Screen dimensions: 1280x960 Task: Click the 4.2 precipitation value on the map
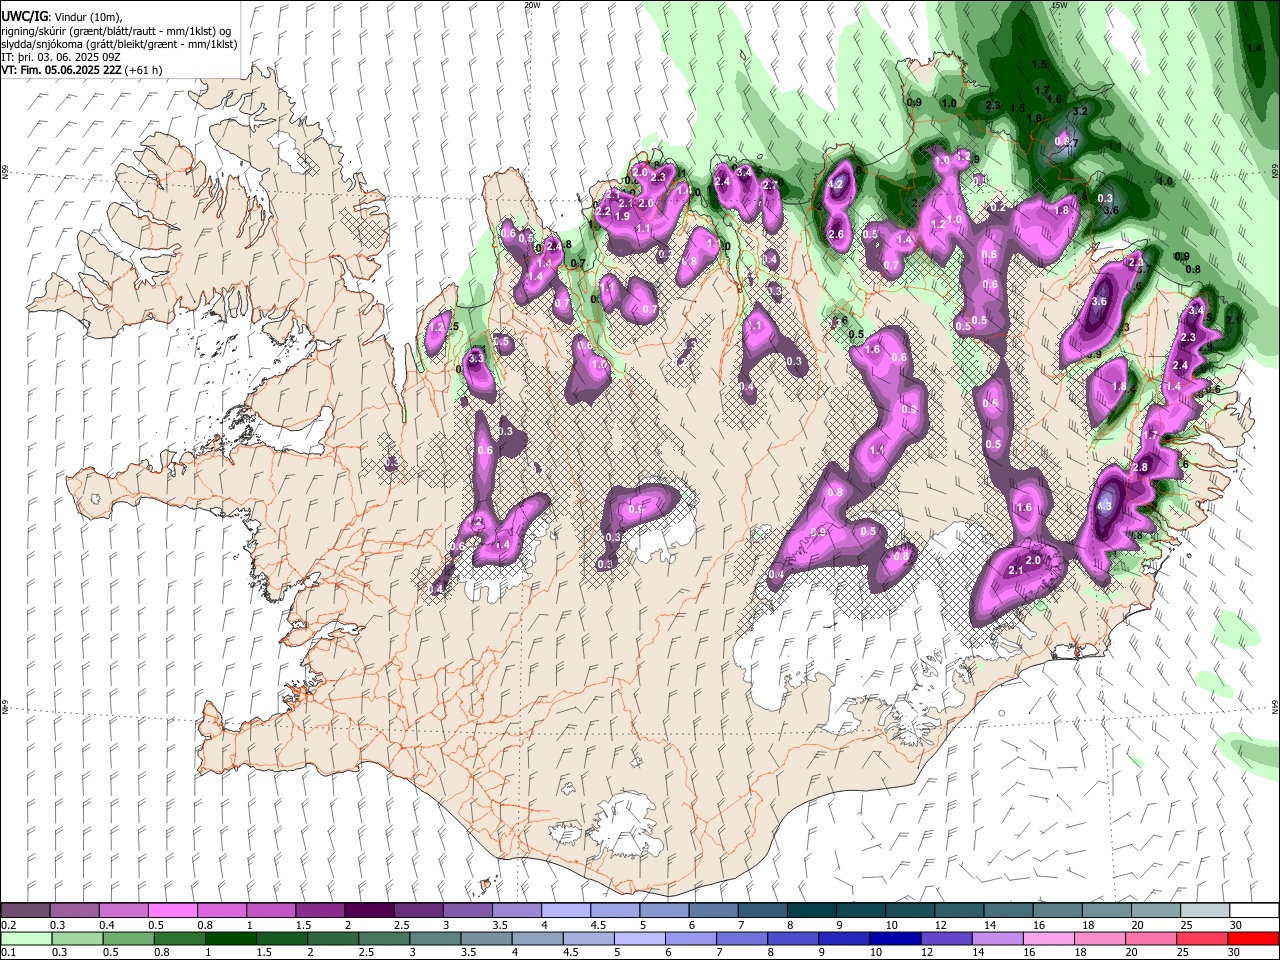tap(838, 185)
